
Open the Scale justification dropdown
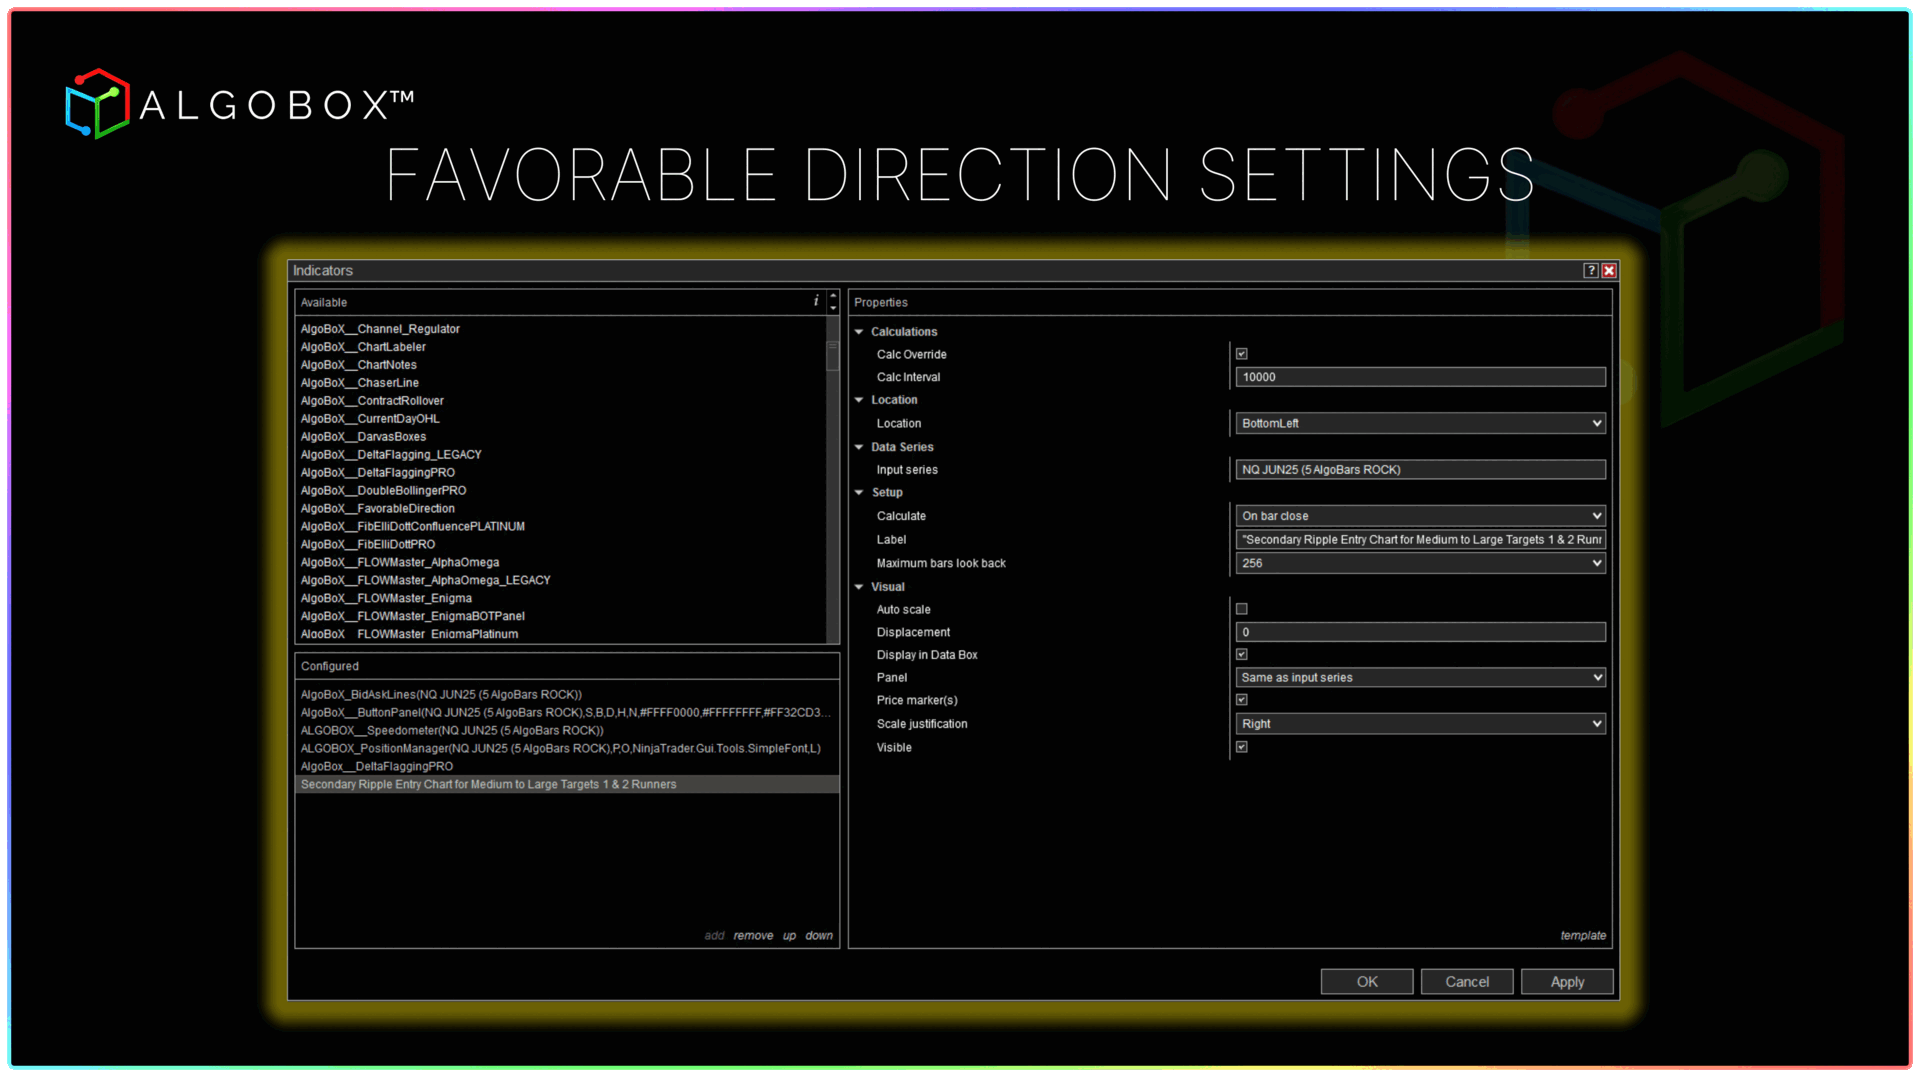(x=1420, y=724)
